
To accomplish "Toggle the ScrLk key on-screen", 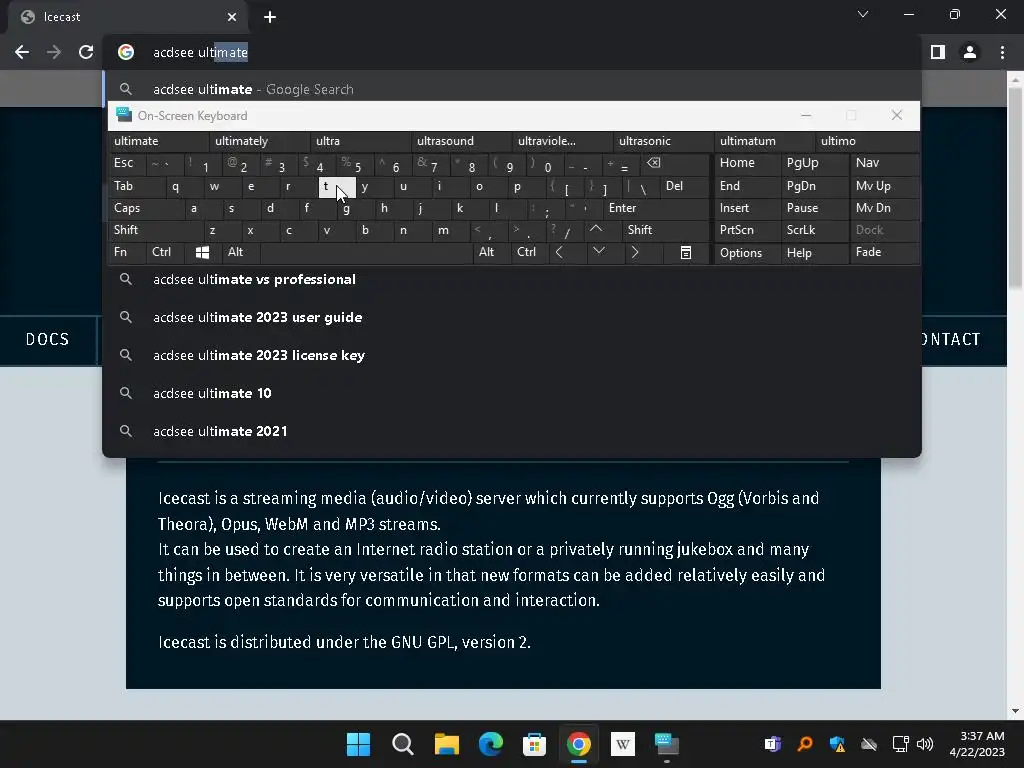I will pos(813,230).
